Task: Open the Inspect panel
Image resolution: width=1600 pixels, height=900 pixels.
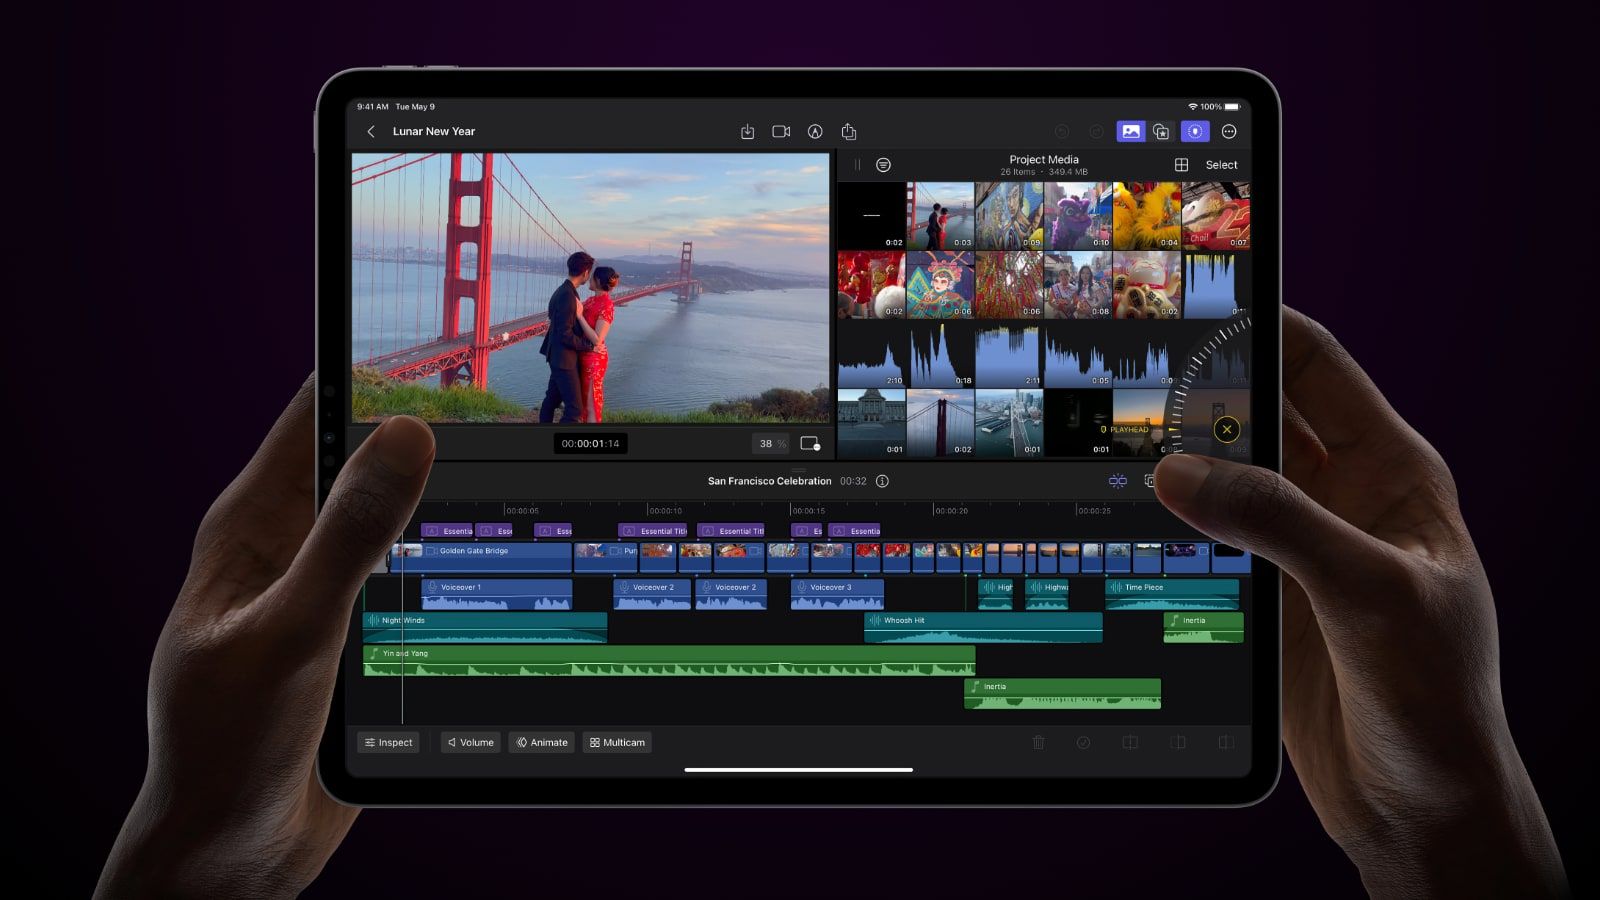Action: [389, 742]
